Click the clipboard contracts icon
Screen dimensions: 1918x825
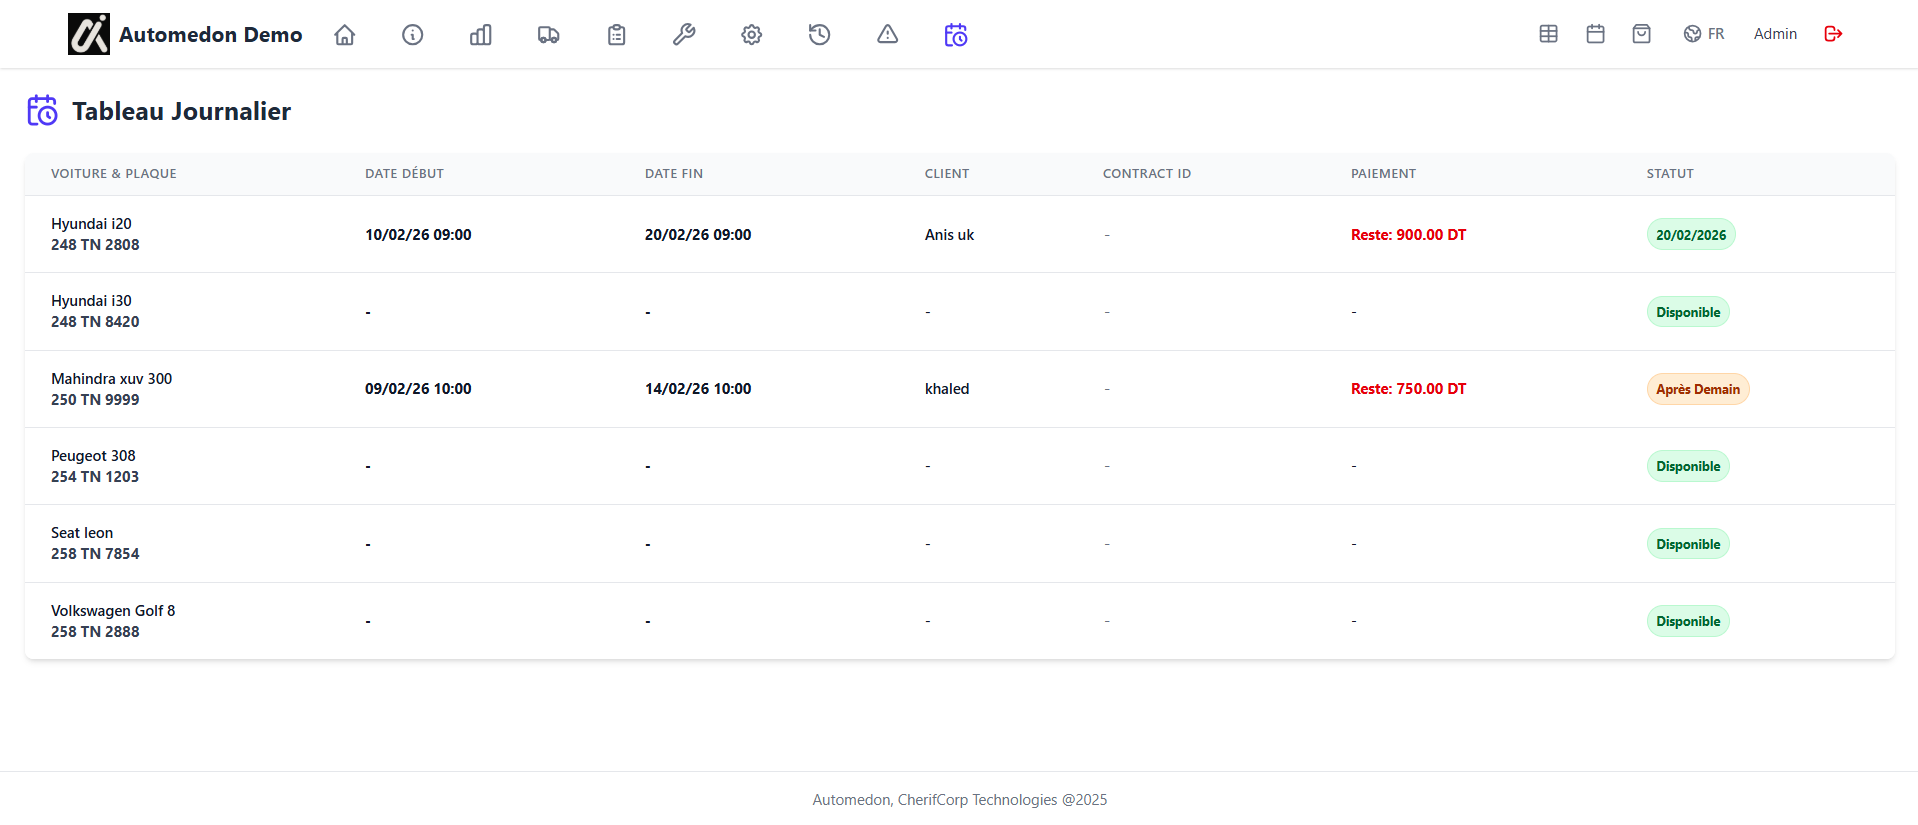(x=617, y=35)
